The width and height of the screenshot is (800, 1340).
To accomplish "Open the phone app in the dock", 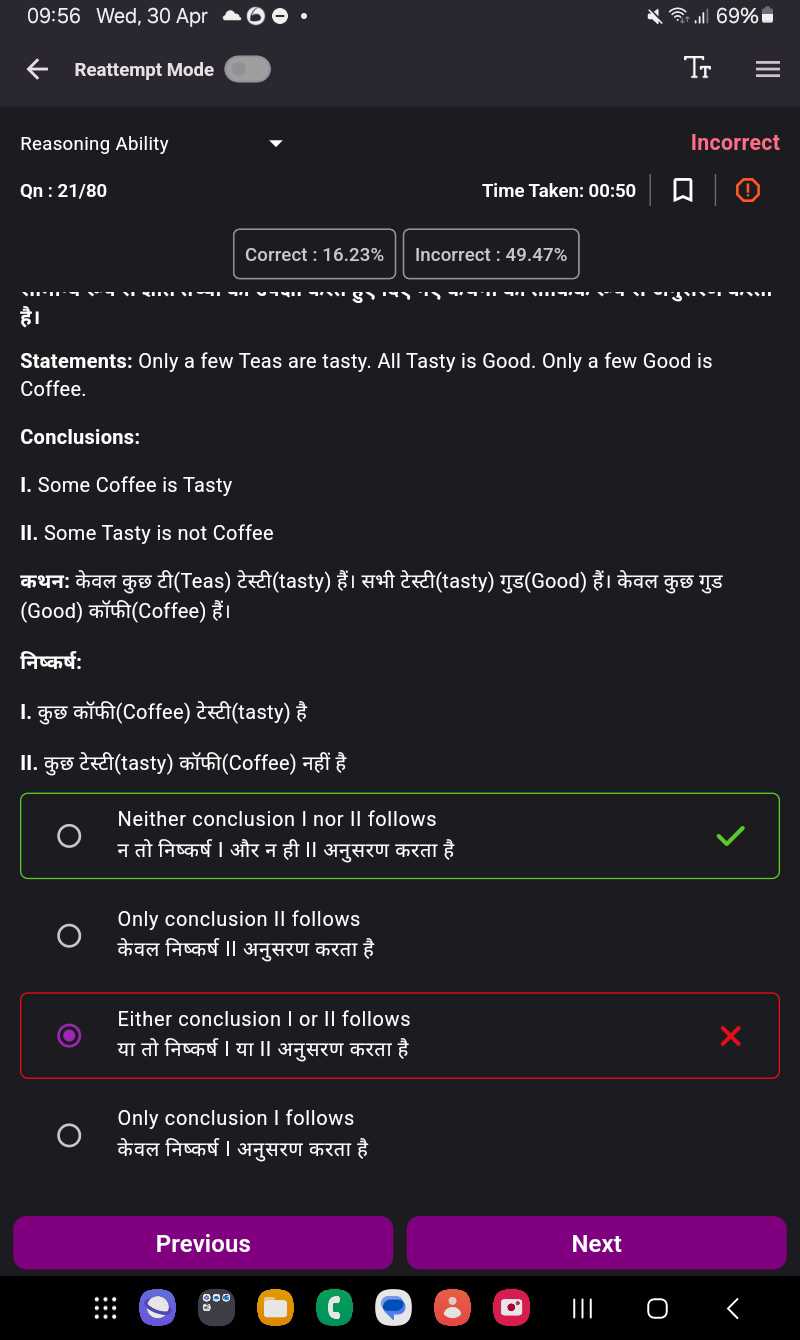I will (x=334, y=1307).
